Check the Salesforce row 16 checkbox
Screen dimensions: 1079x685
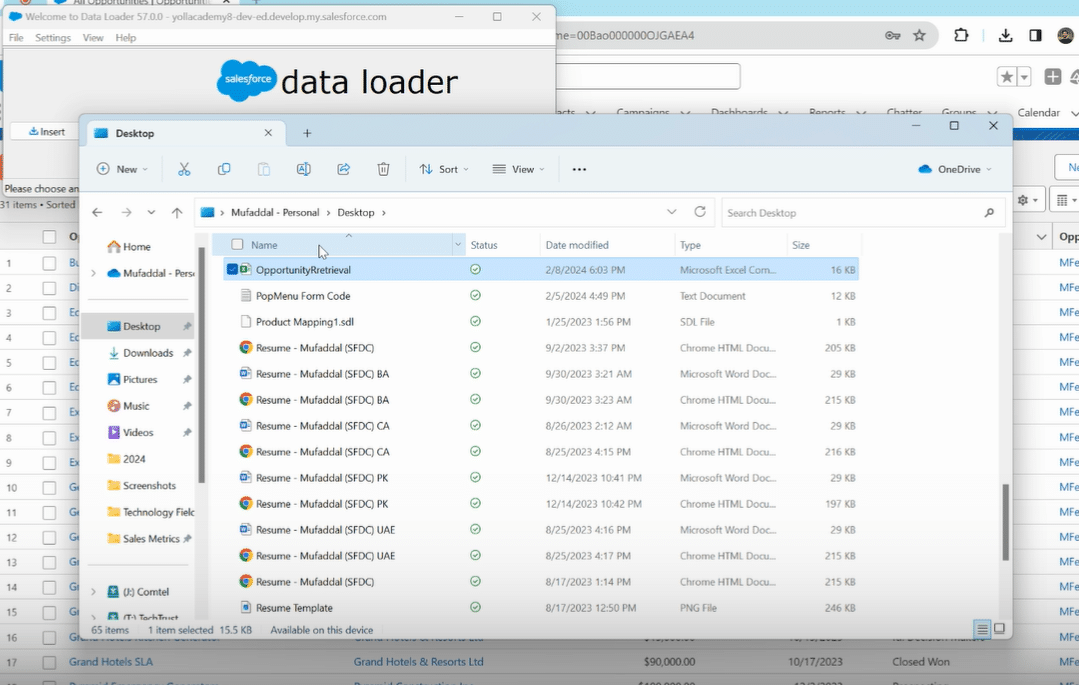point(49,637)
